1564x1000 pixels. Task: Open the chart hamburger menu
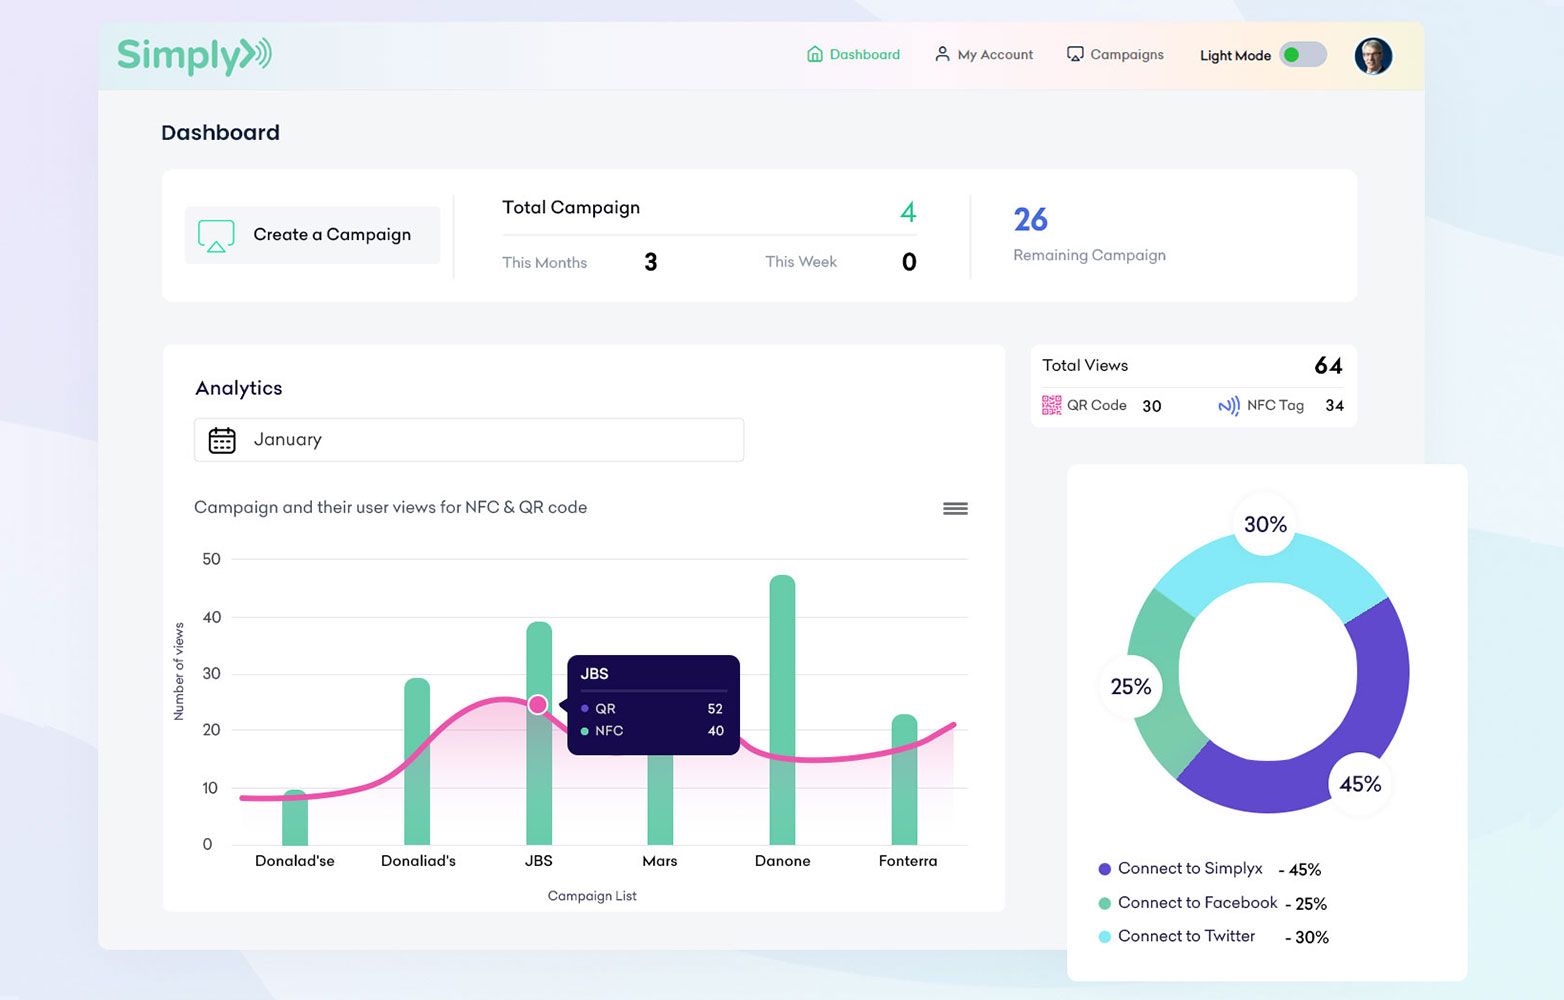(955, 508)
